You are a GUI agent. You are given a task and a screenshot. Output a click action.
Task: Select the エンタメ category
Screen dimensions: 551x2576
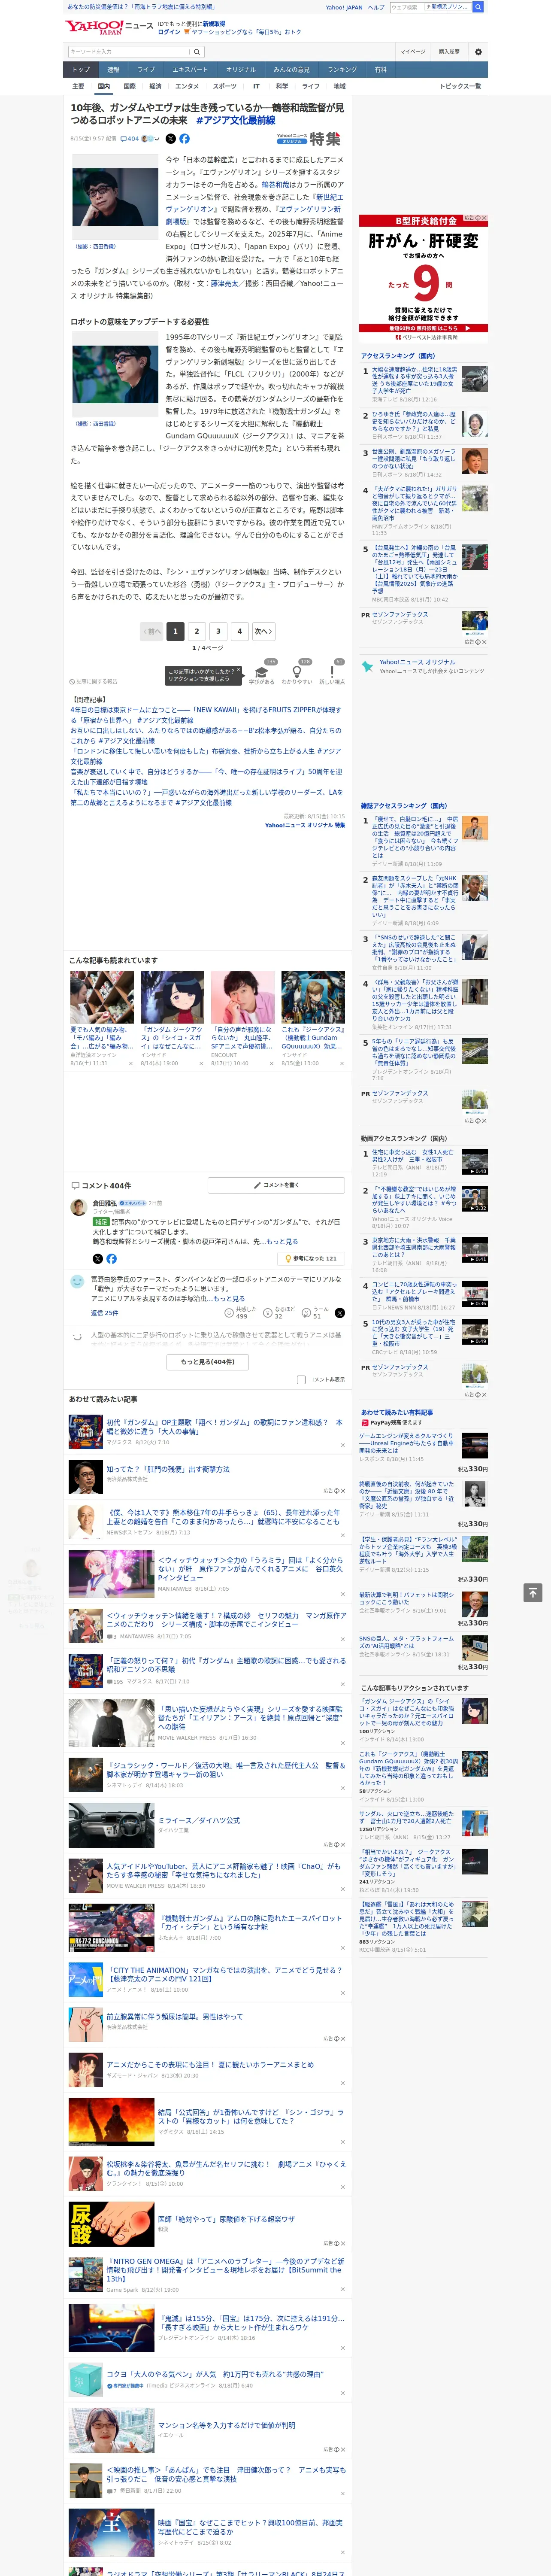pos(187,86)
